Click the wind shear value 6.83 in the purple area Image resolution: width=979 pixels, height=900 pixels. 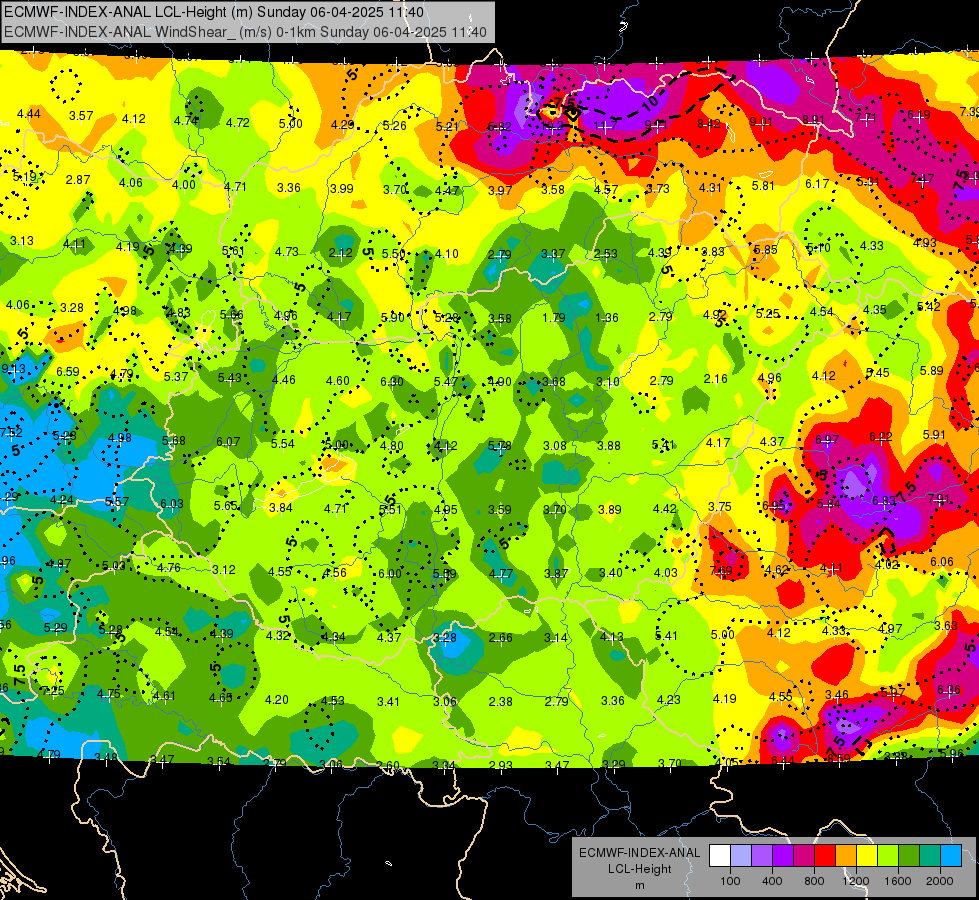[883, 501]
